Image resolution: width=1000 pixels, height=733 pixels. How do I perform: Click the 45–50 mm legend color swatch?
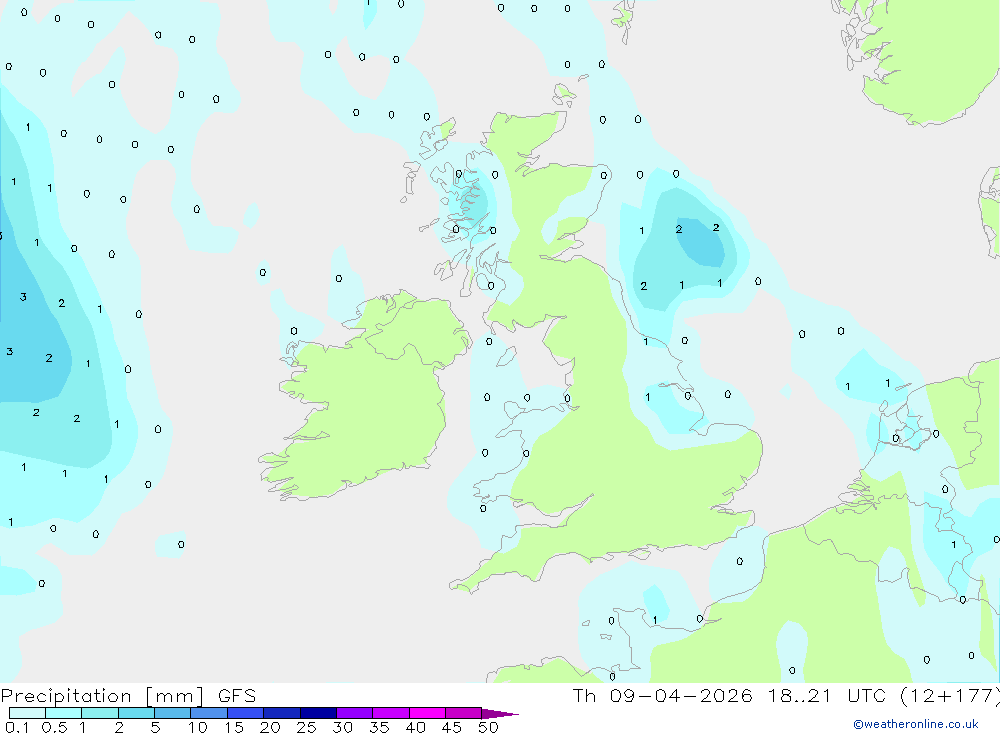[463, 713]
